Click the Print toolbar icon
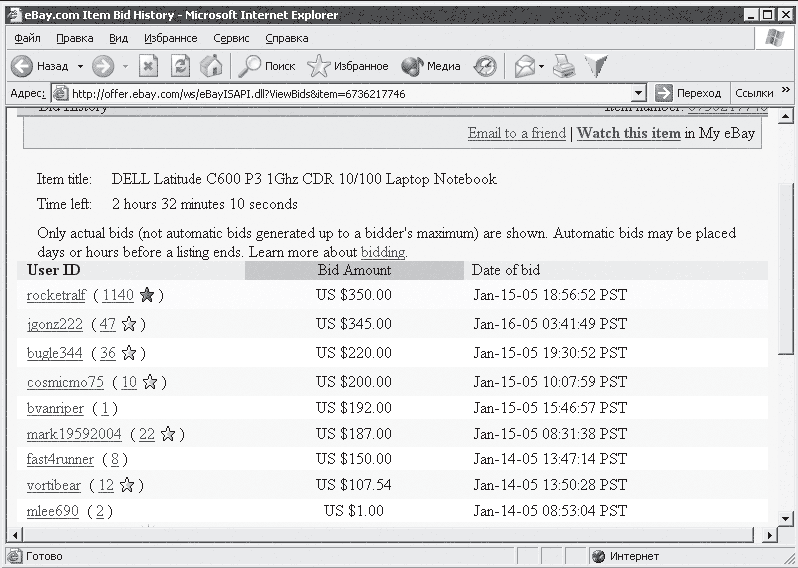Image resolution: width=798 pixels, height=568 pixels. [565, 66]
